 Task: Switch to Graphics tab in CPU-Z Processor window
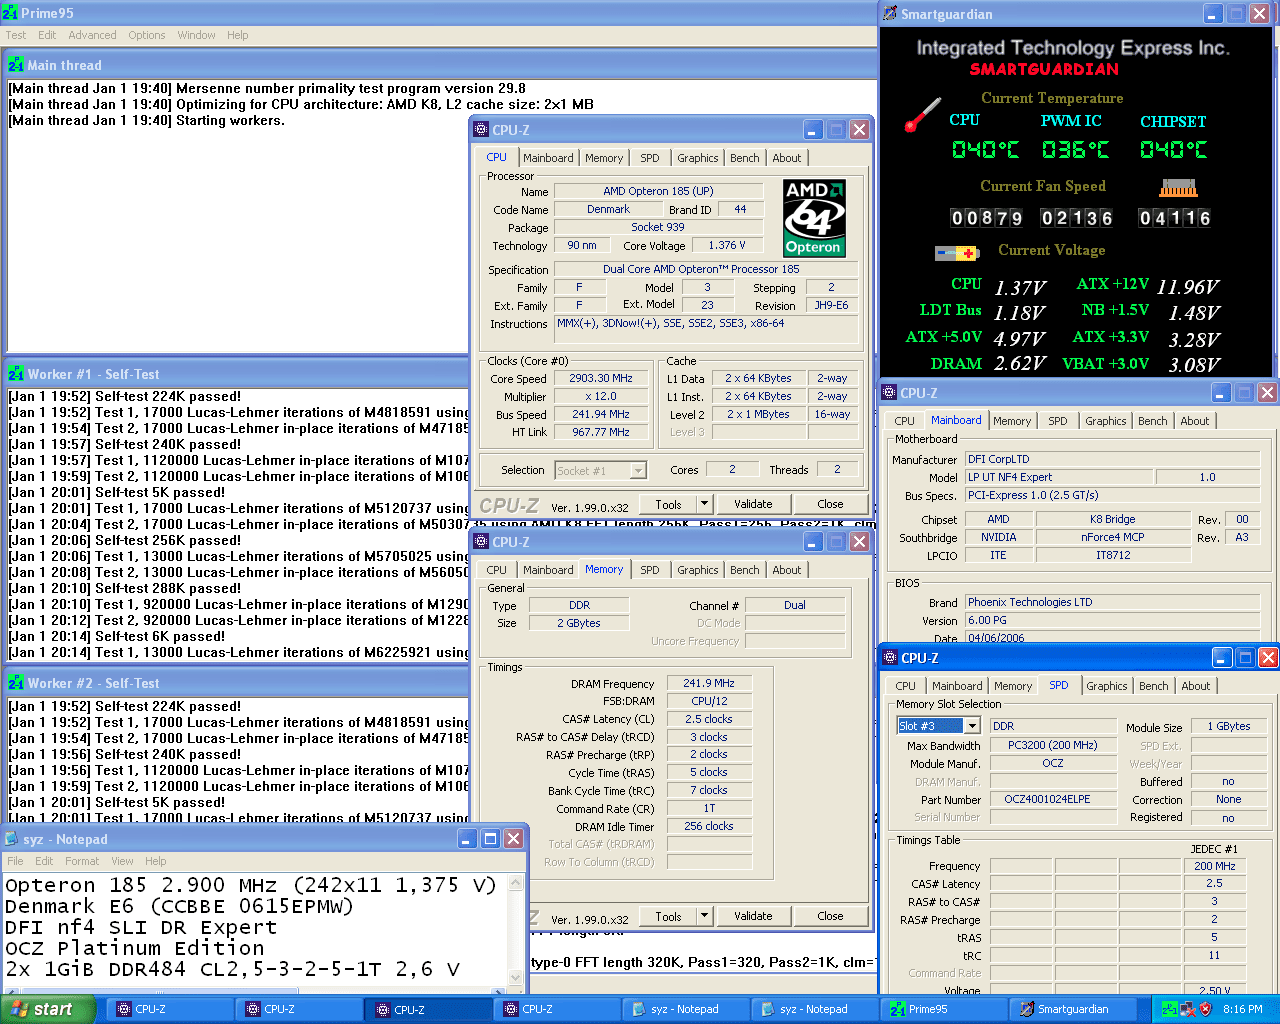[698, 158]
